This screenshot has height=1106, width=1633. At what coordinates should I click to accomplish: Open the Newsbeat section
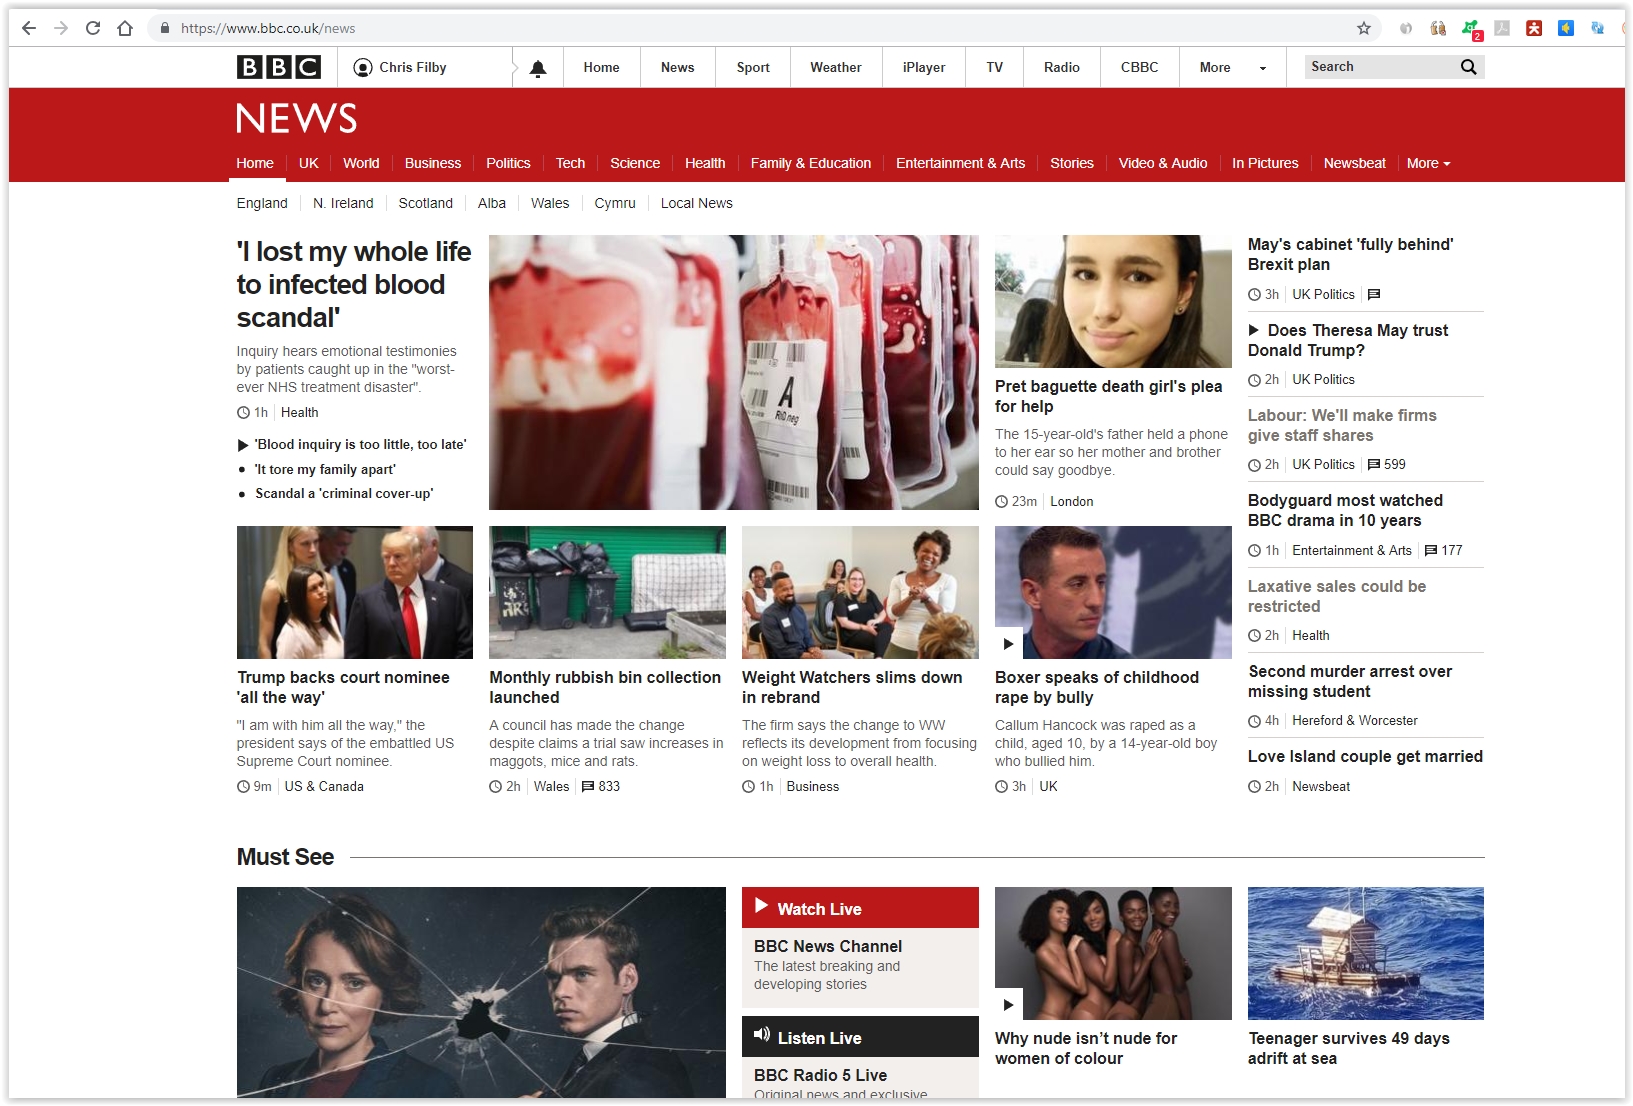pyautogui.click(x=1354, y=163)
